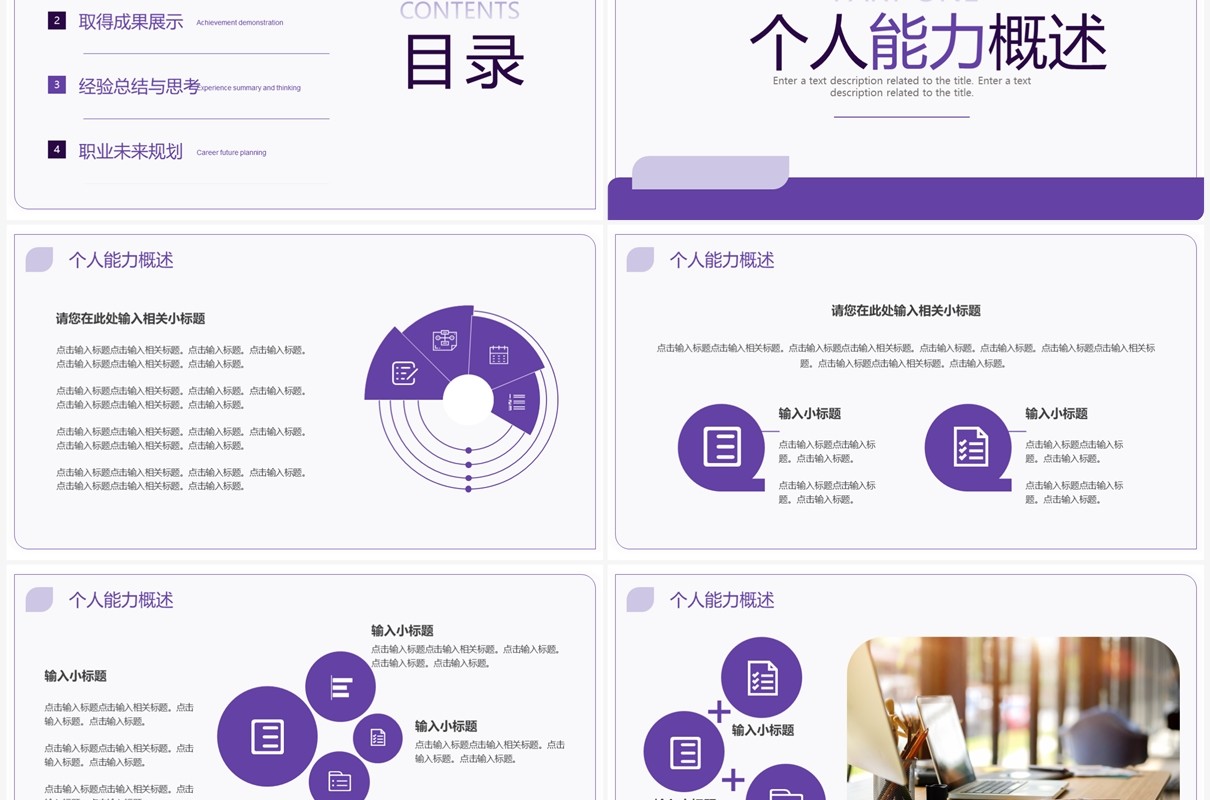Viewport: 1210px width, 800px height.
Task: Click the small document icon bubble
Action: click(x=378, y=738)
